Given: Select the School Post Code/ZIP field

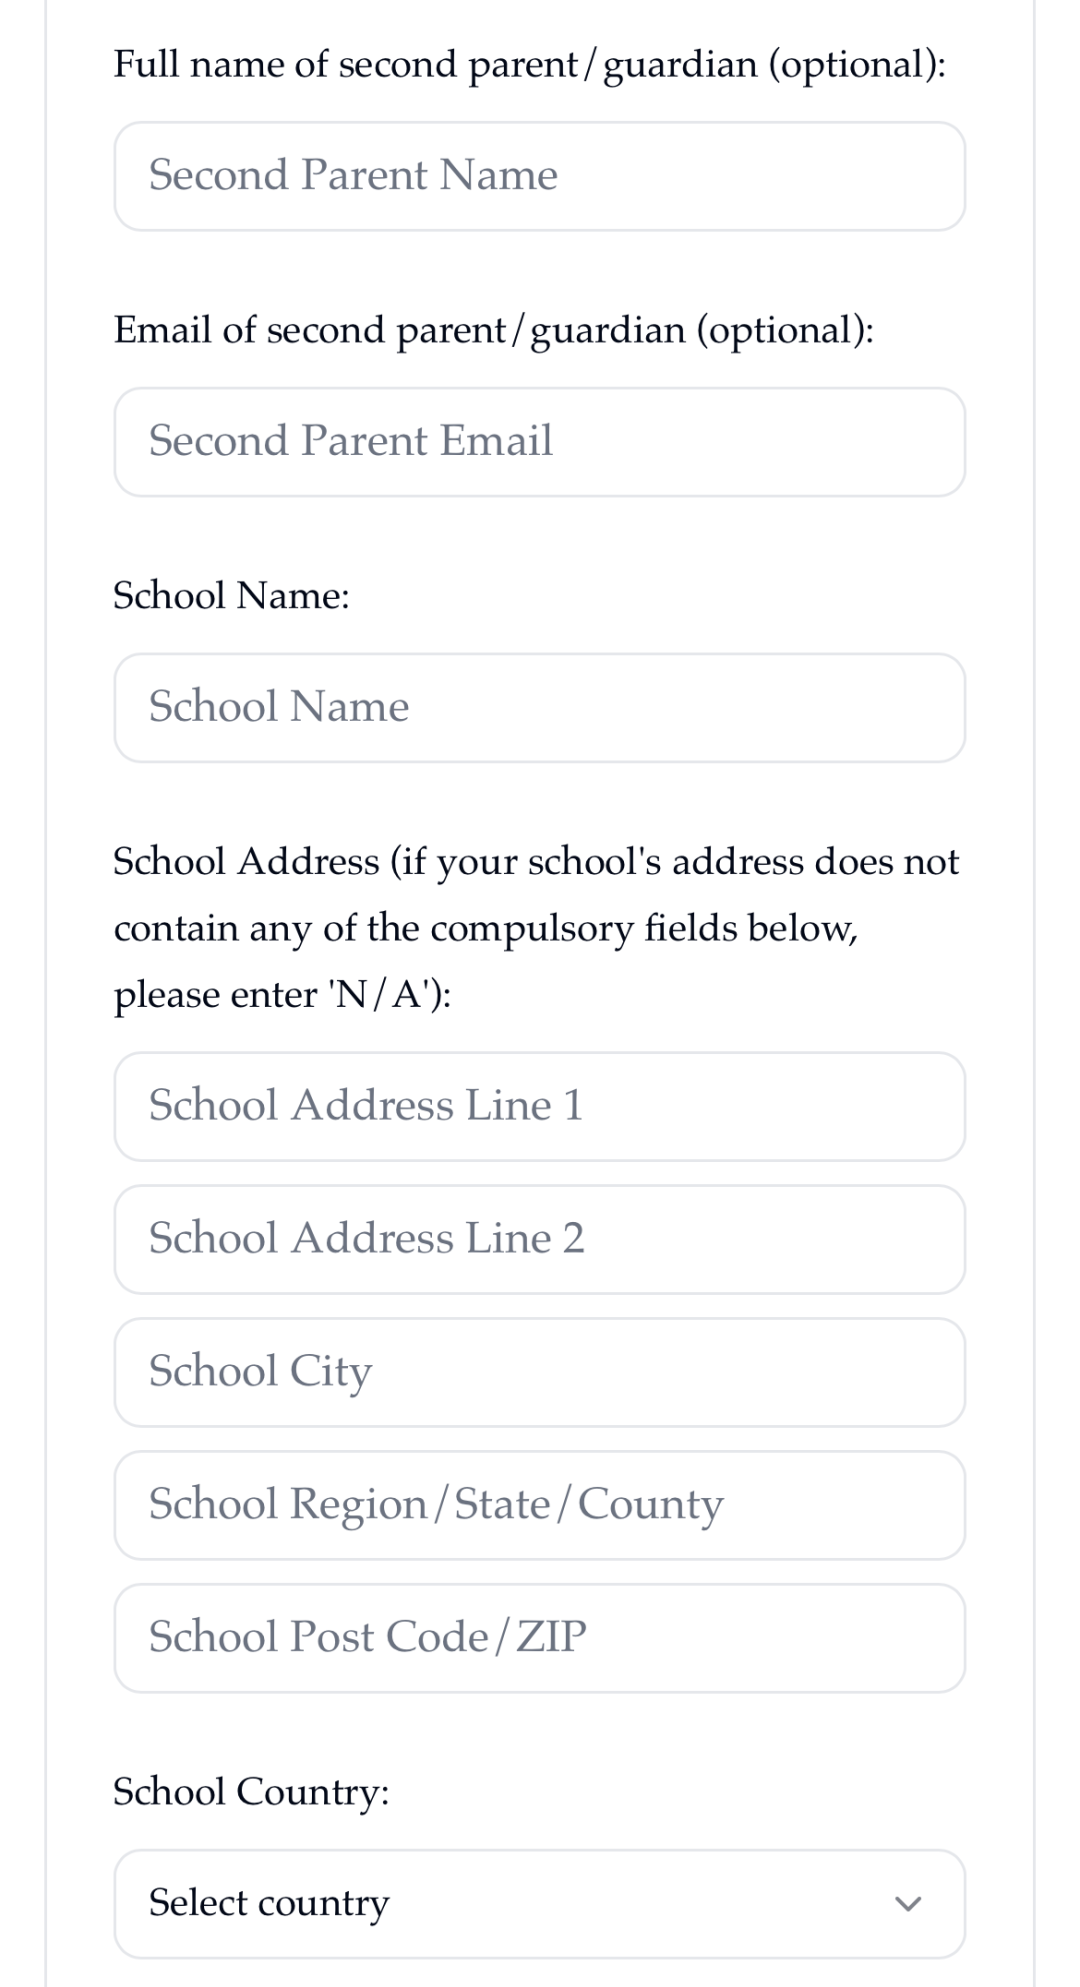Looking at the screenshot, I should [x=540, y=1638].
